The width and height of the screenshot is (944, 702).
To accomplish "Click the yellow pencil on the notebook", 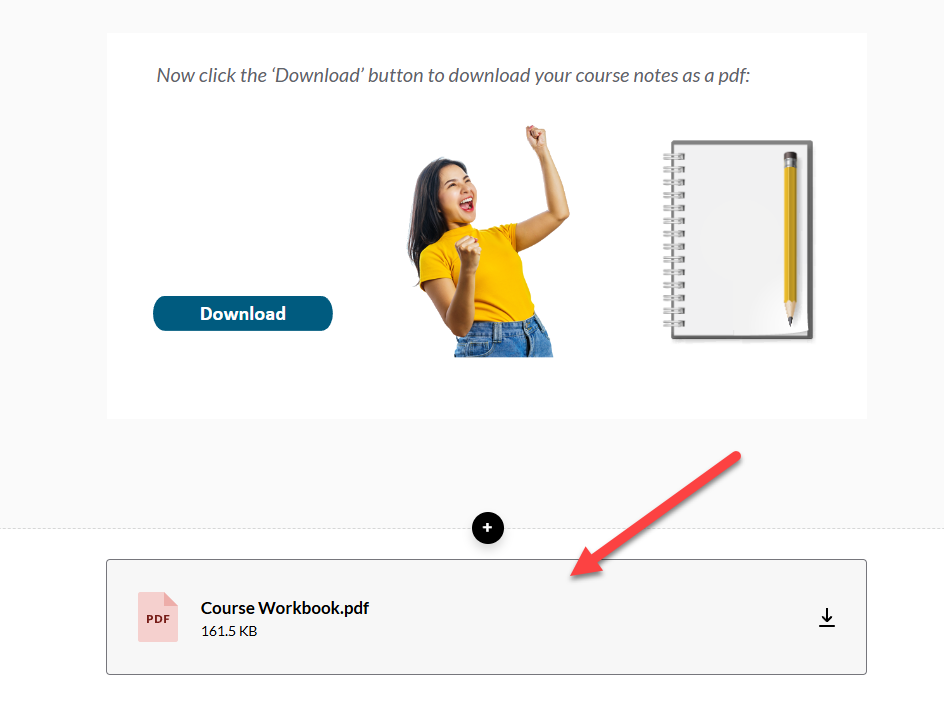I will 790,238.
